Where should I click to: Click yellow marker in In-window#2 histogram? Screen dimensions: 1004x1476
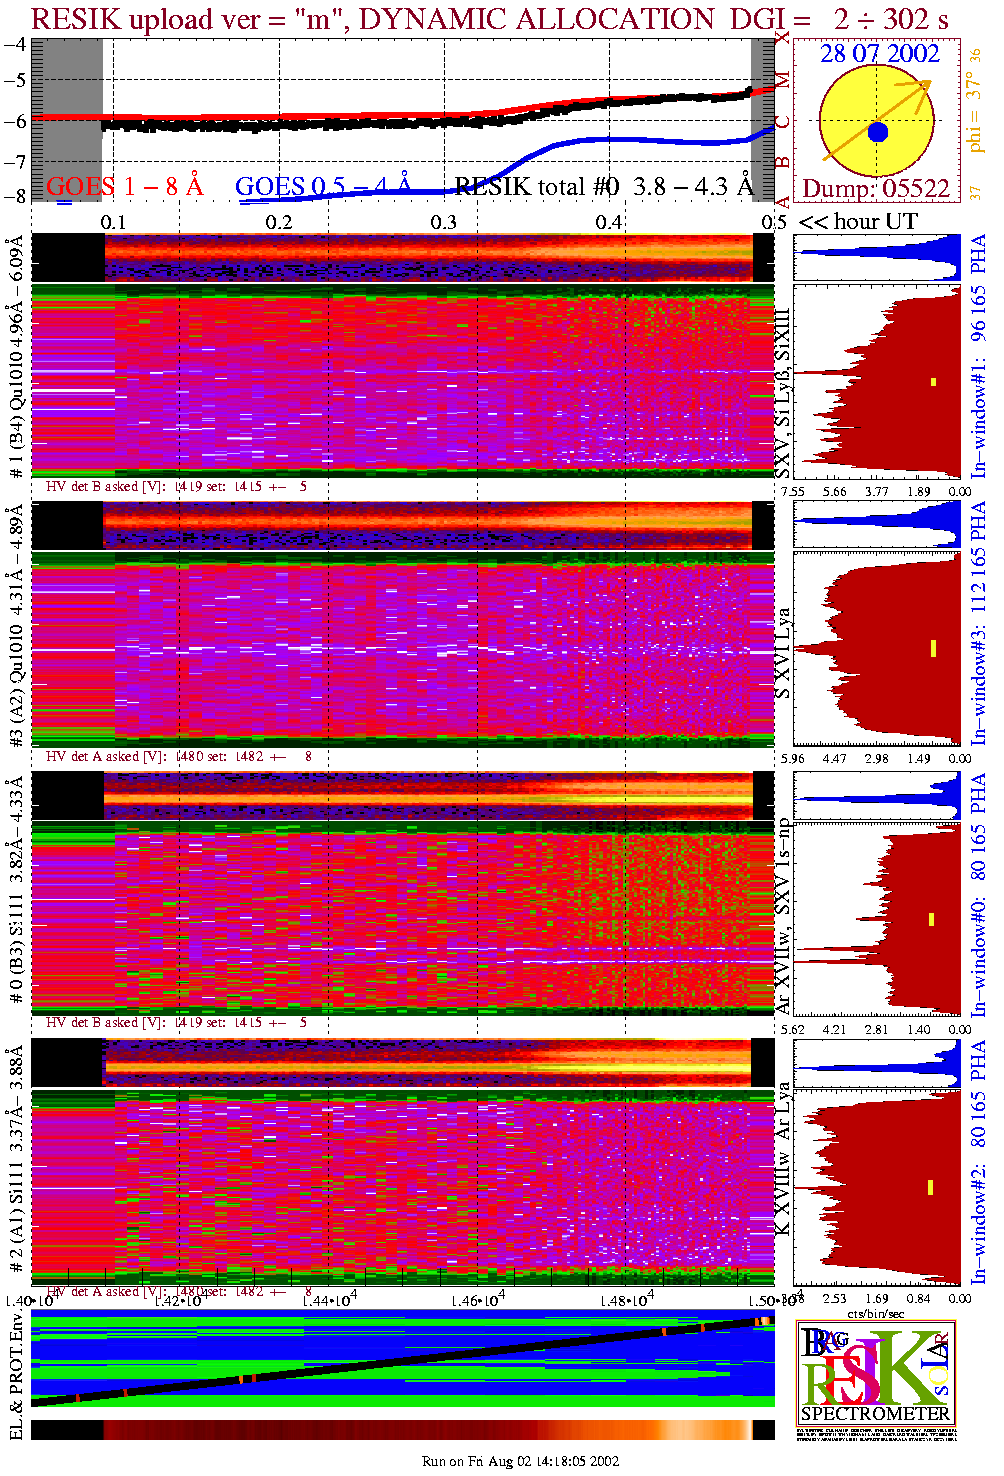[x=930, y=1187]
